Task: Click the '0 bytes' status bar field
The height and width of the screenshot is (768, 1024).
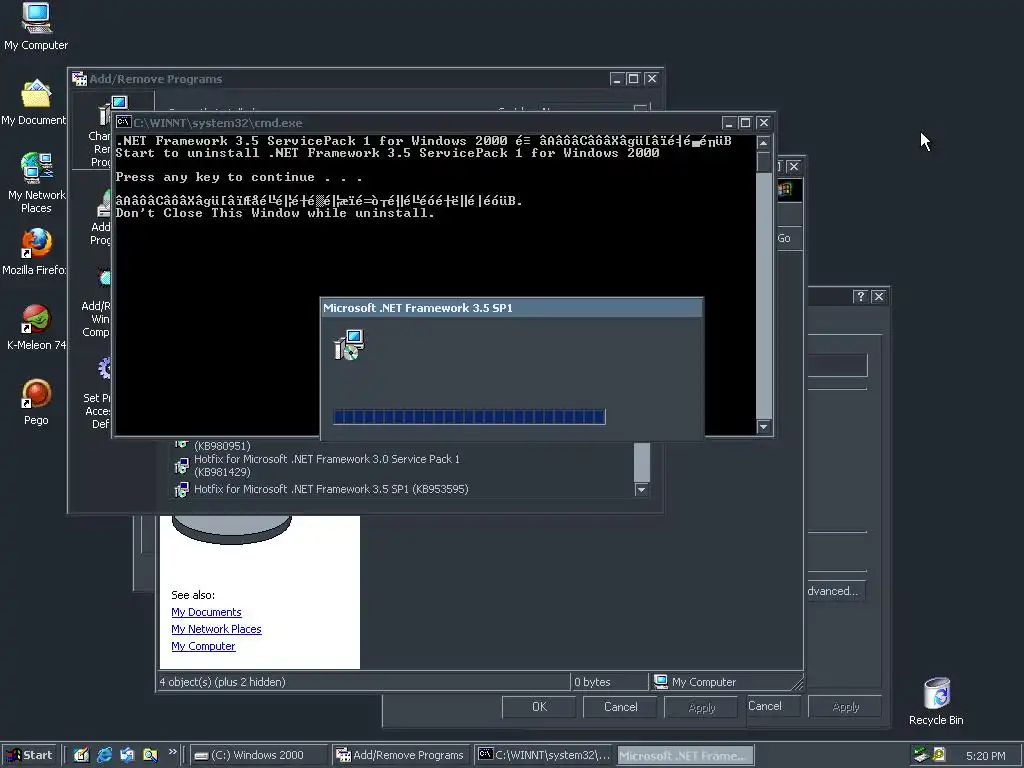Action: click(x=609, y=682)
